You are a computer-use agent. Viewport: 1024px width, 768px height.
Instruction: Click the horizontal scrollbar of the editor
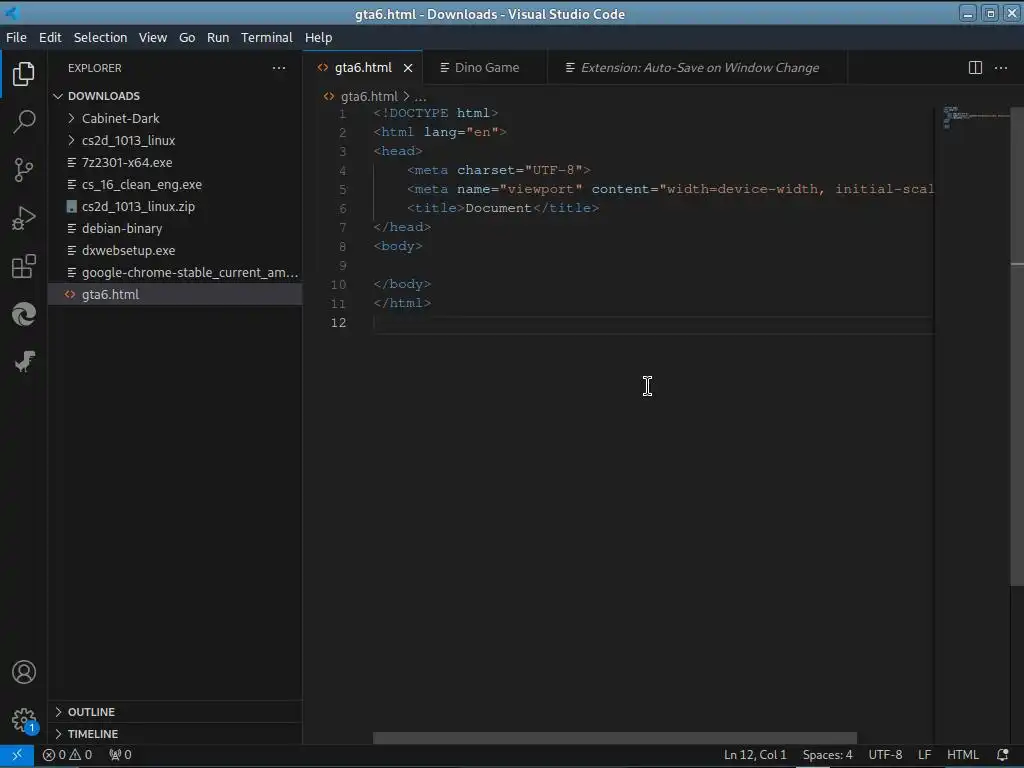coord(615,738)
